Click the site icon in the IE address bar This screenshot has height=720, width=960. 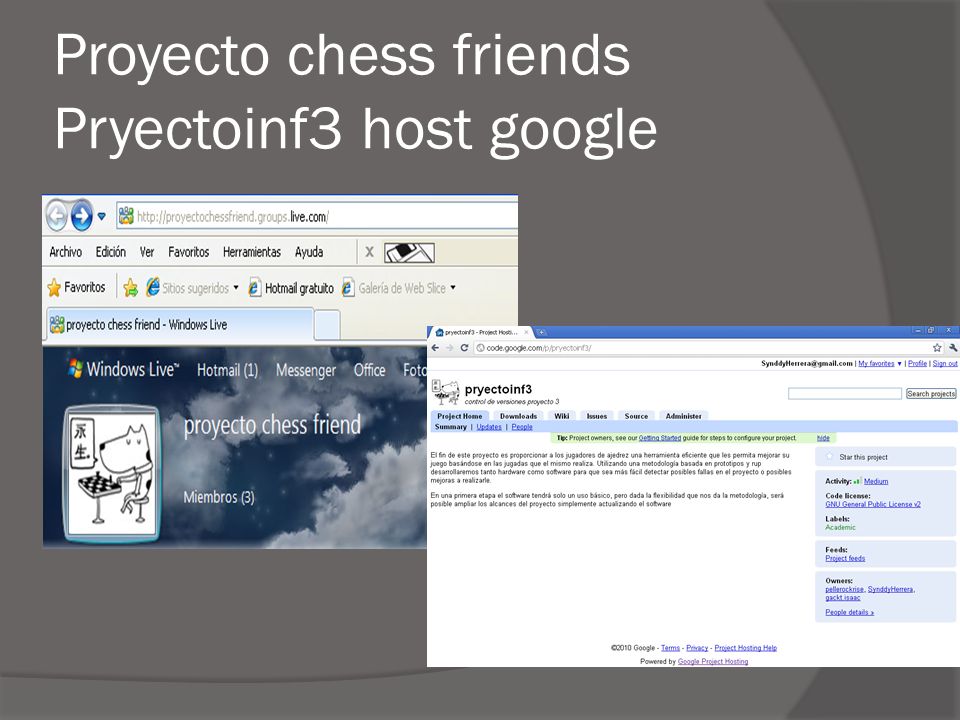[126, 216]
